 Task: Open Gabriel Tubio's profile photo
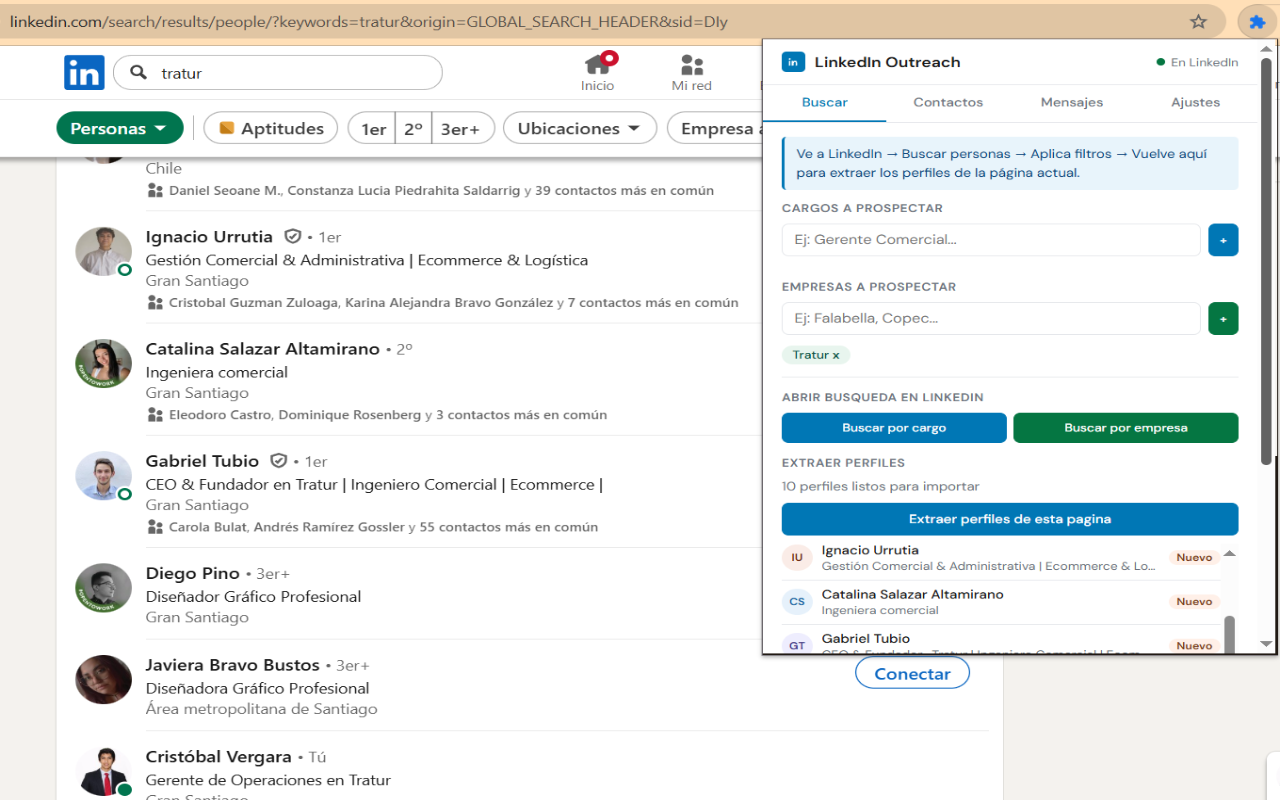point(104,476)
